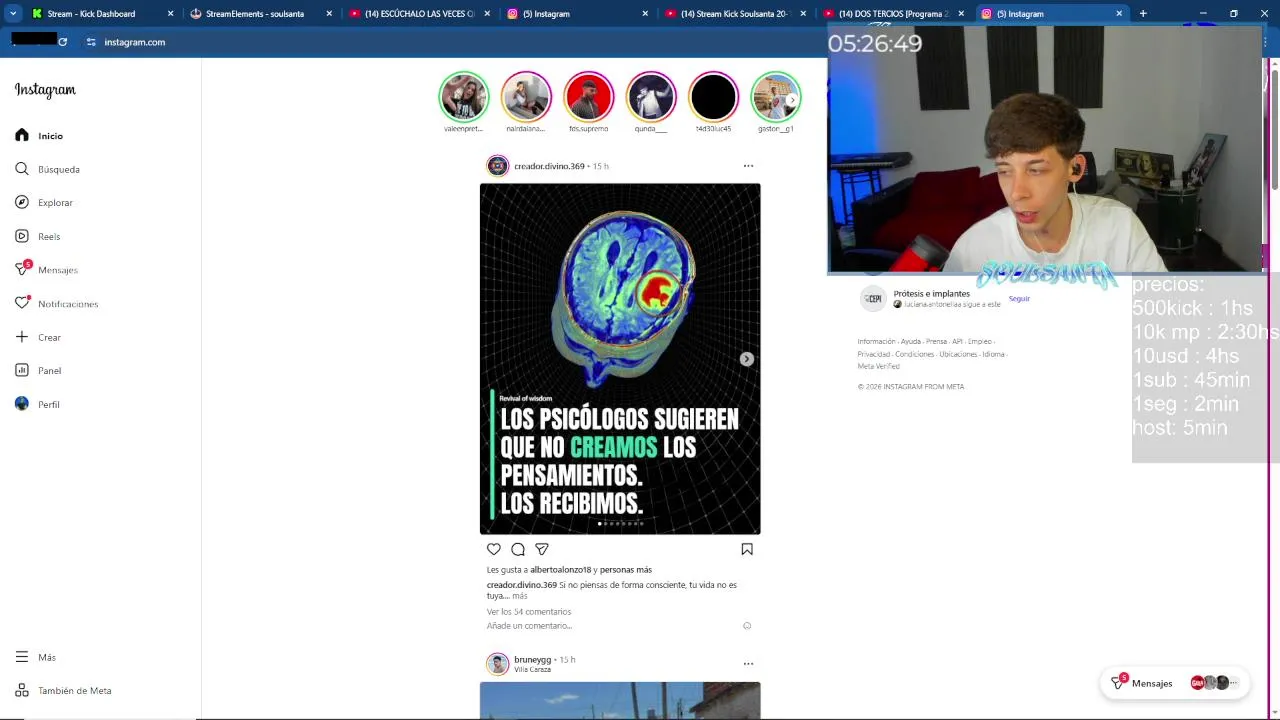Screen dimensions: 1280x720
Task: Open creador.divino.369 profile link
Action: pos(549,166)
